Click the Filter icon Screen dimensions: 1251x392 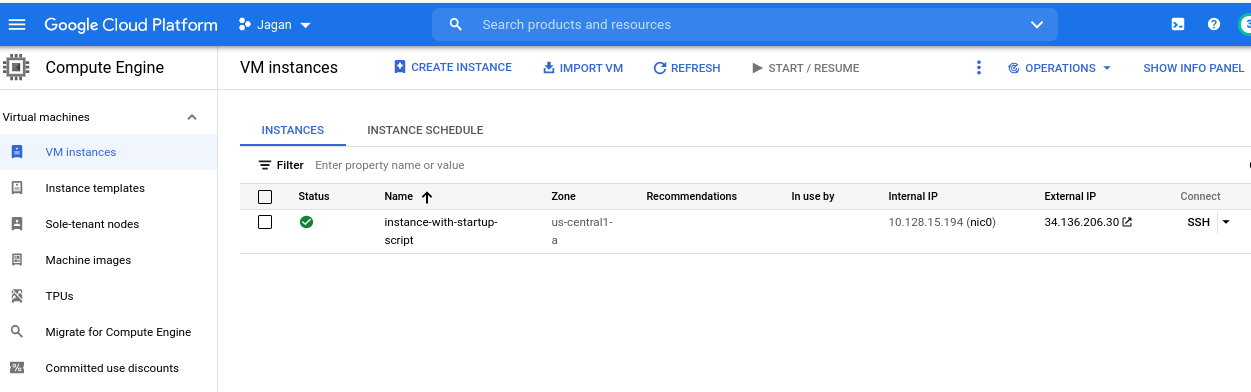tap(265, 165)
